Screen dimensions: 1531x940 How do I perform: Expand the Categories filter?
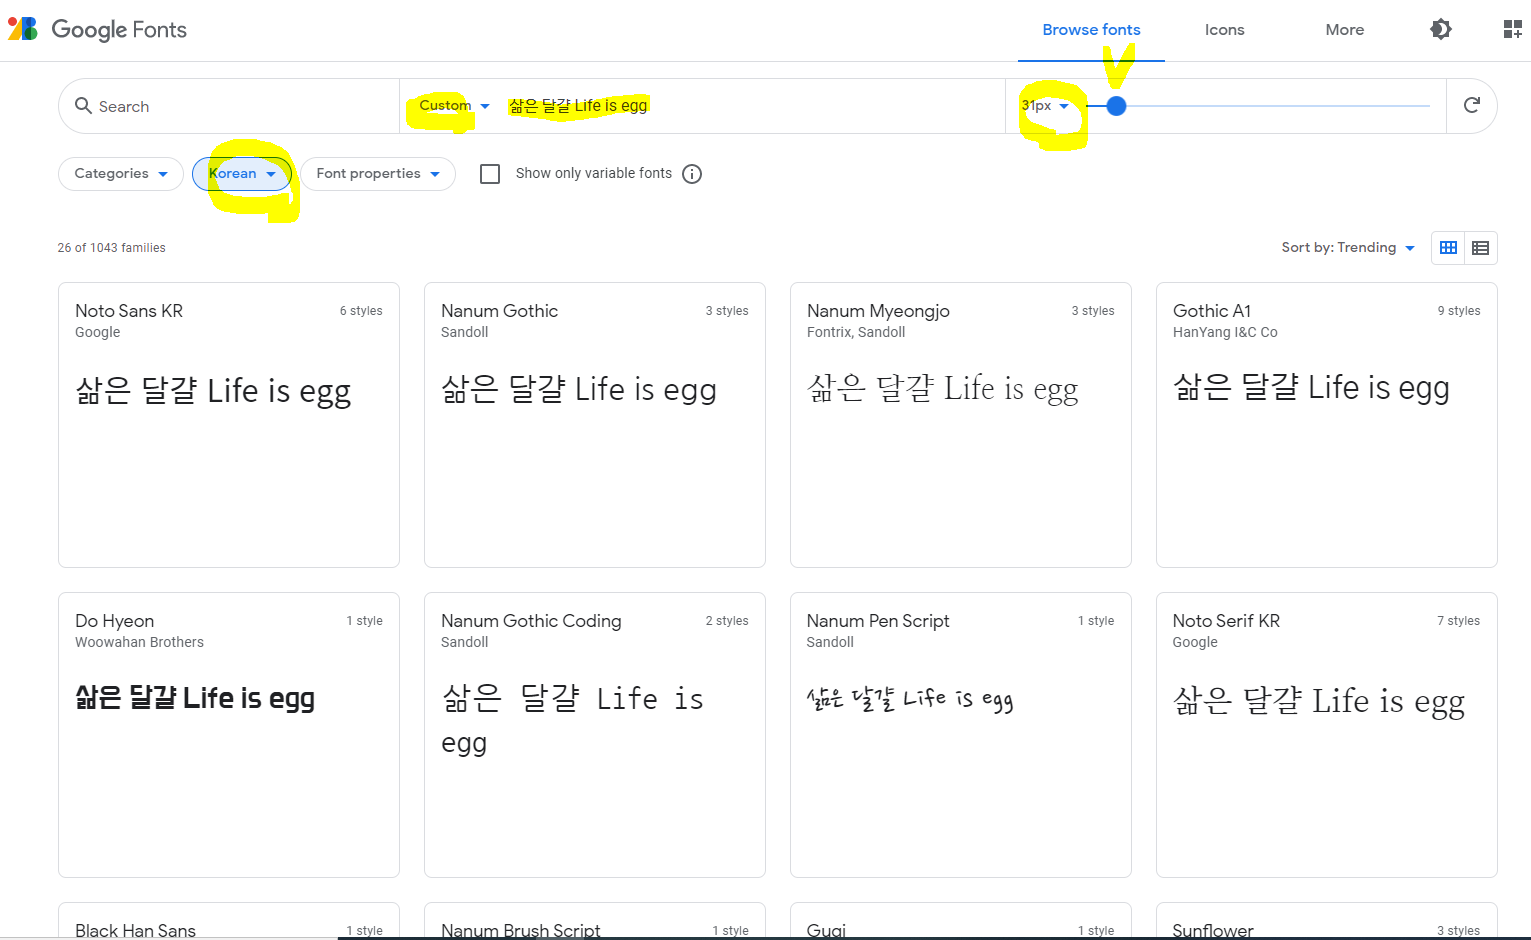(121, 174)
